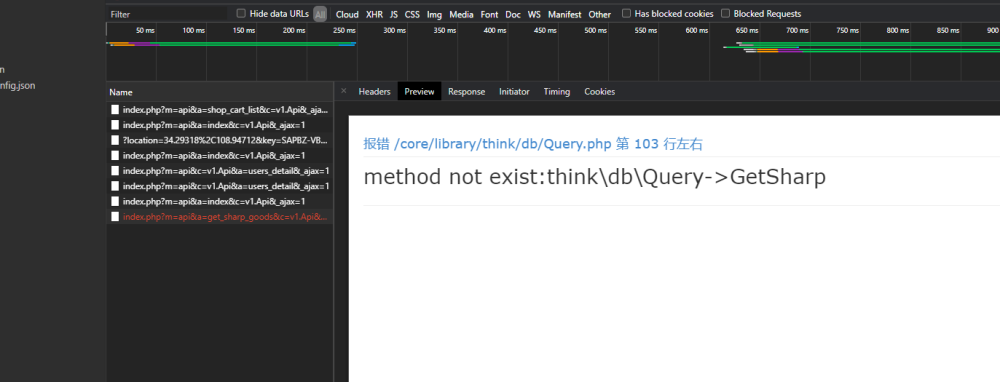The image size is (1000, 382).
Task: Enable Blocked Requests checkbox
Action: [x=726, y=13]
